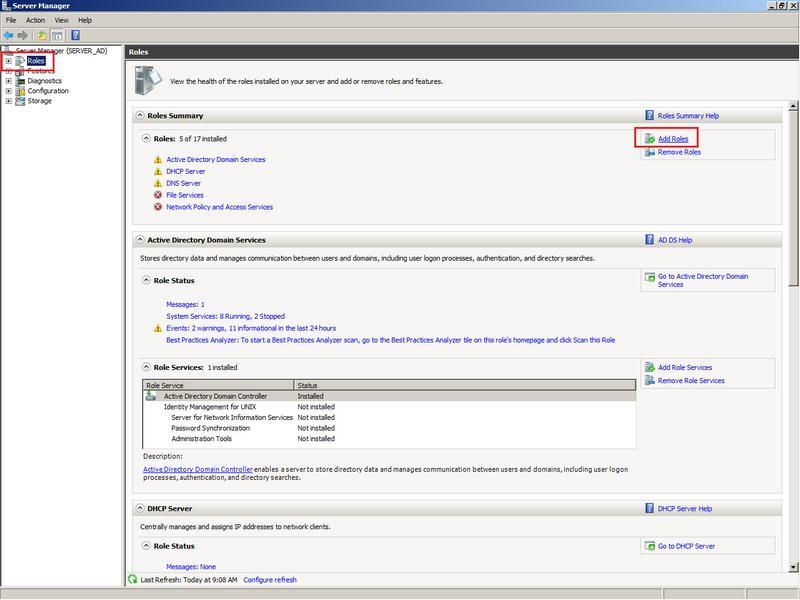Click the scrollbar up arrow
Viewport: 800px width, 600px height.
793,106
